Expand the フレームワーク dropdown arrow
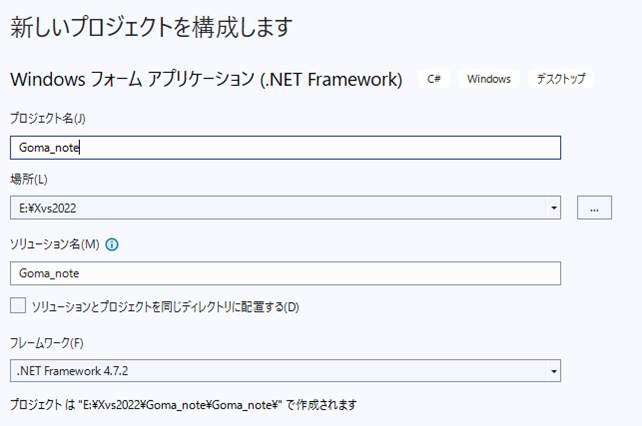The height and width of the screenshot is (426, 642). (x=554, y=370)
